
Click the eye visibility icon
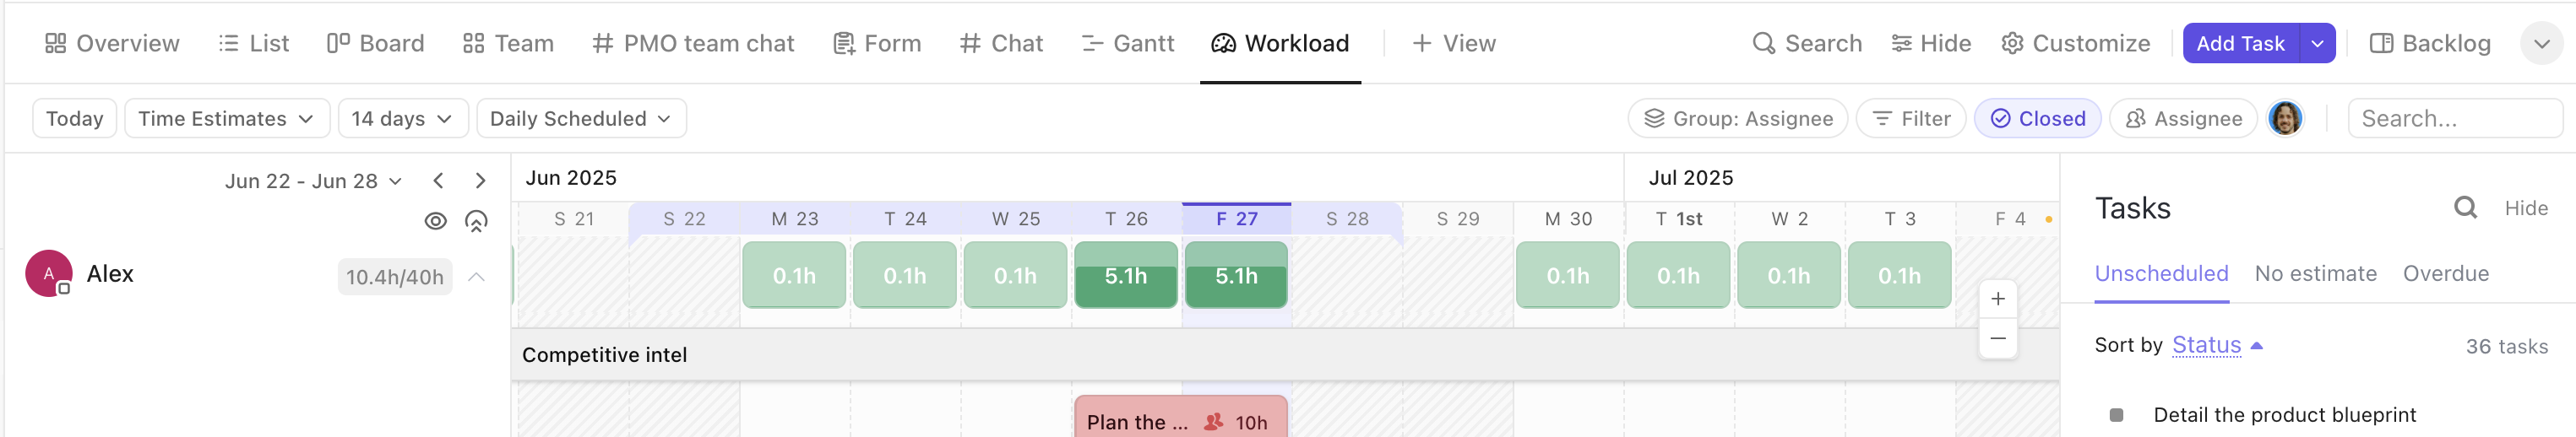coord(435,221)
